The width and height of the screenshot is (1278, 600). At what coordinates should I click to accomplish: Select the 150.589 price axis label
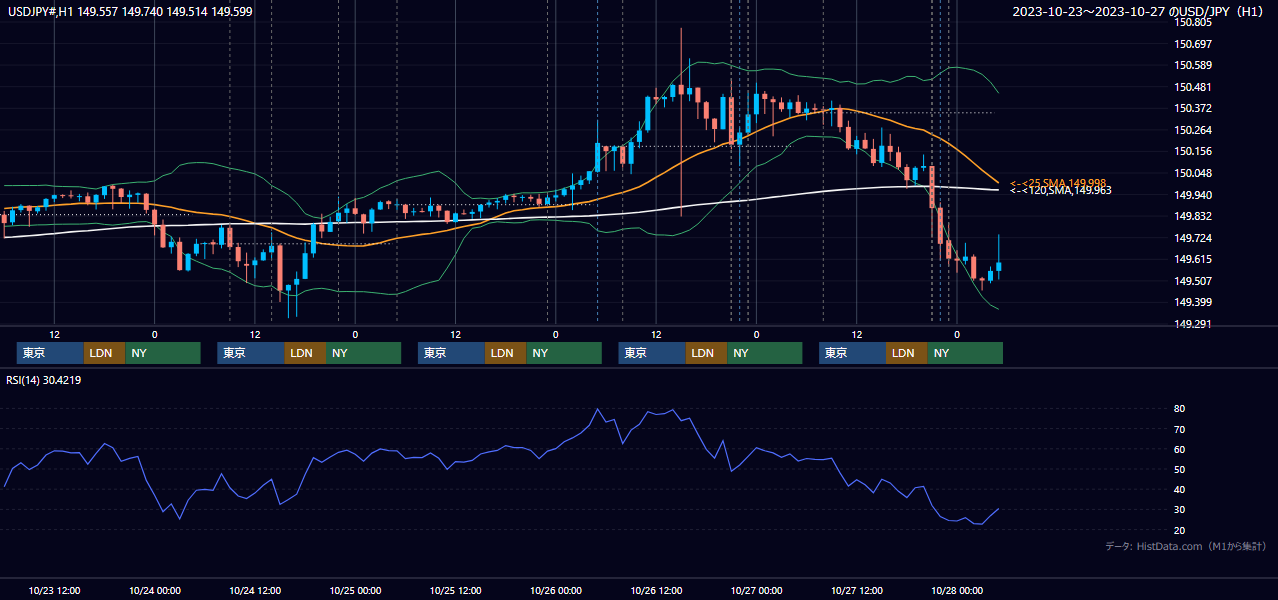[1192, 65]
